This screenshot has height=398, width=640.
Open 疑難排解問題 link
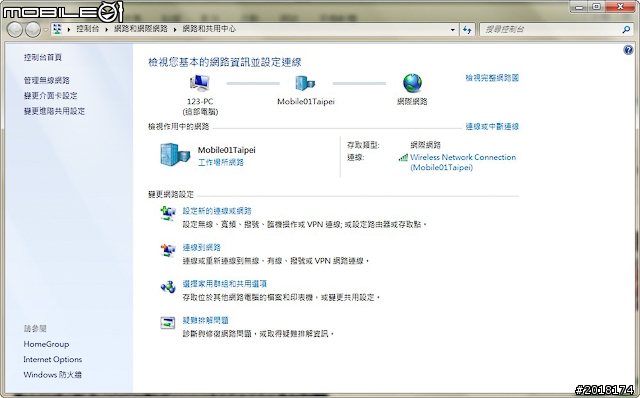[205, 321]
